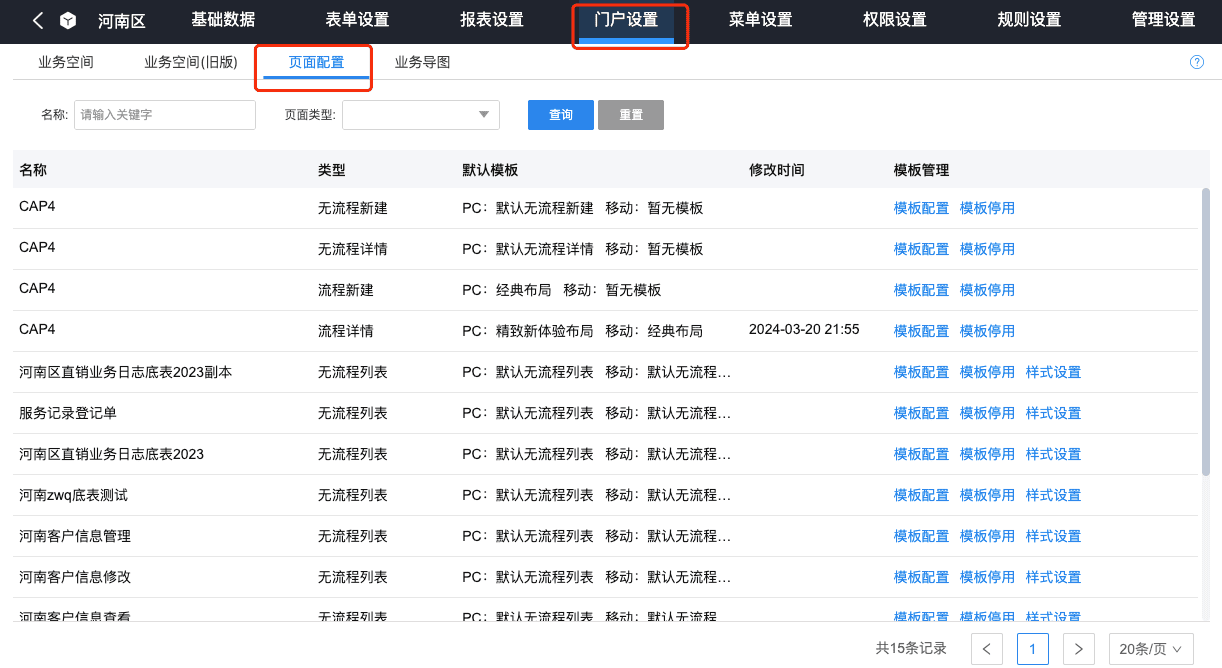Select 门户设置 menu
Viewport: 1222px width, 668px height.
(626, 20)
